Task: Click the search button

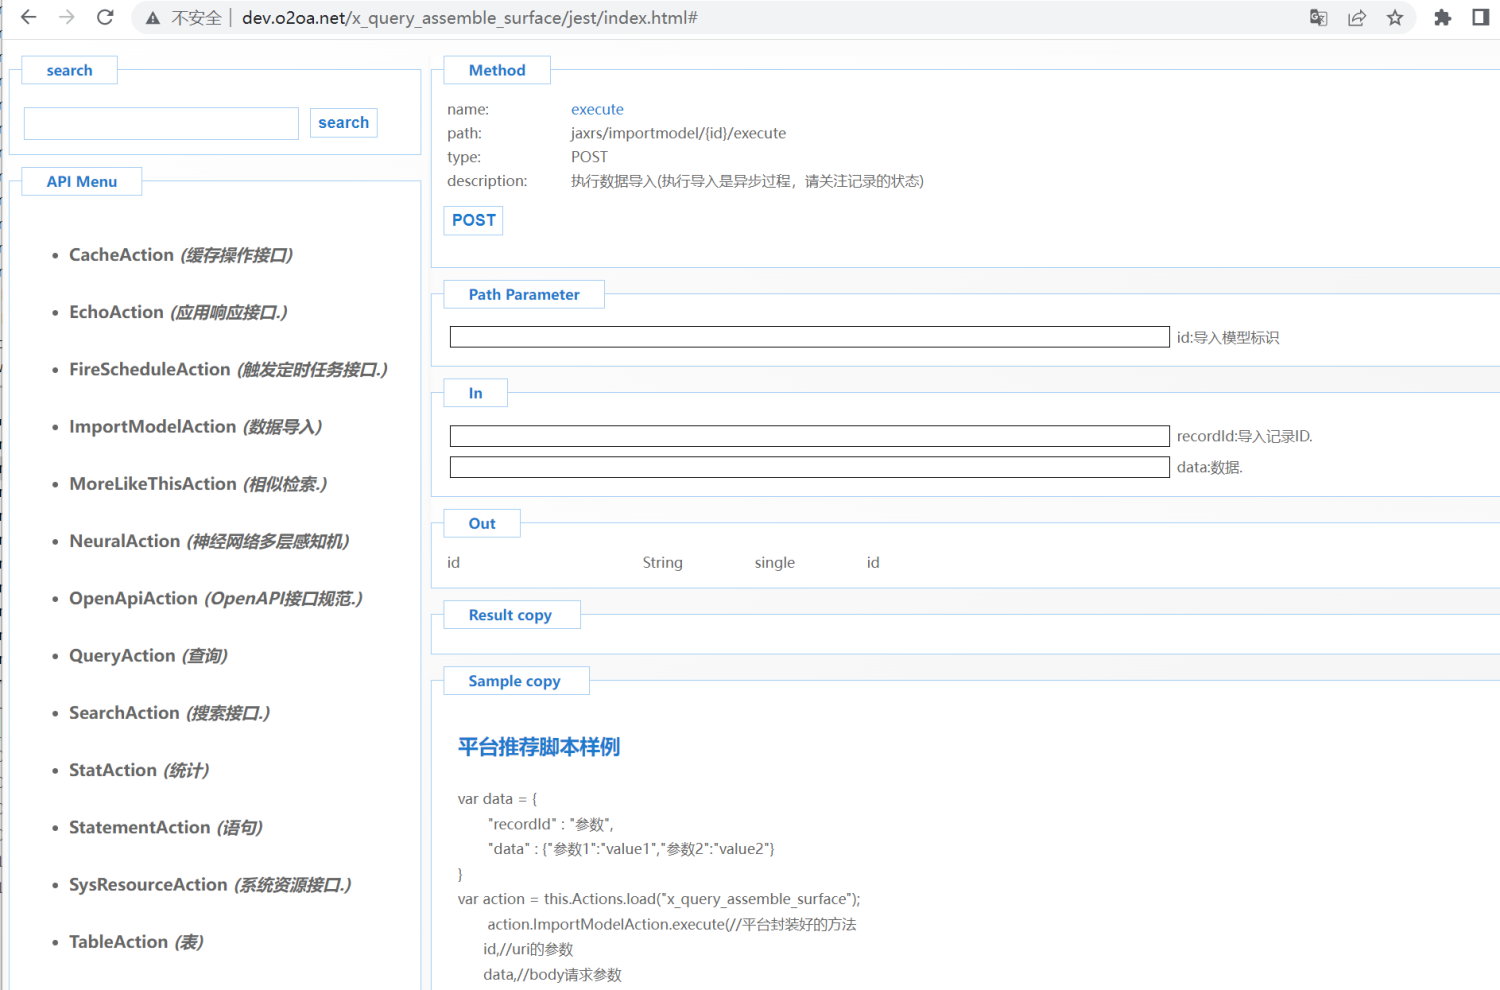Action: (343, 122)
